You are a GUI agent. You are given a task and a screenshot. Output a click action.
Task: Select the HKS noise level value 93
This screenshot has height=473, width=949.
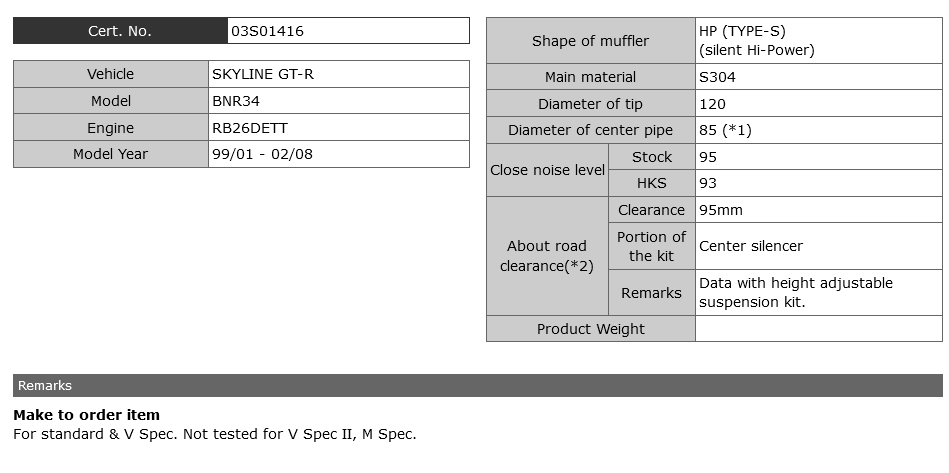(x=708, y=183)
